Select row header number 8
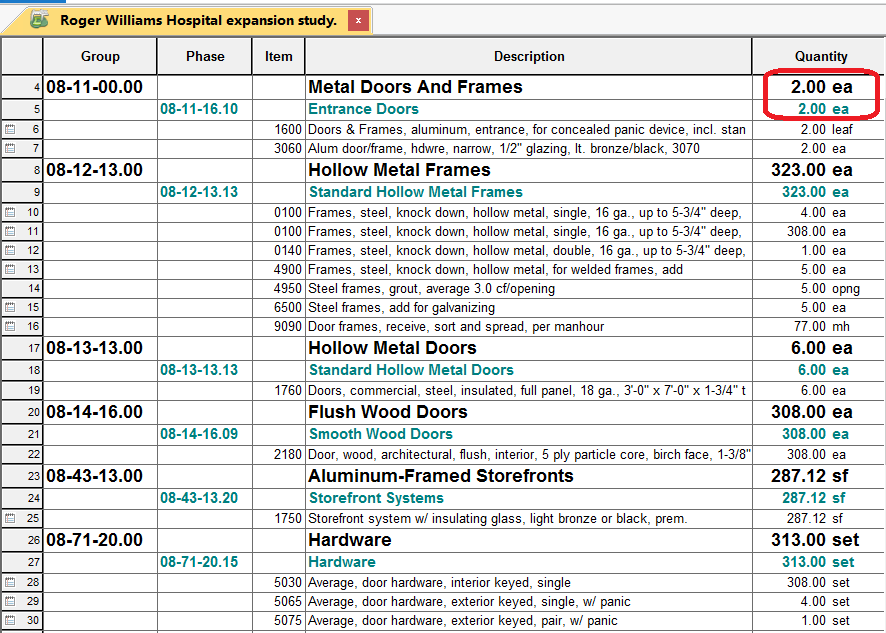The height and width of the screenshot is (633, 886). click(22, 171)
